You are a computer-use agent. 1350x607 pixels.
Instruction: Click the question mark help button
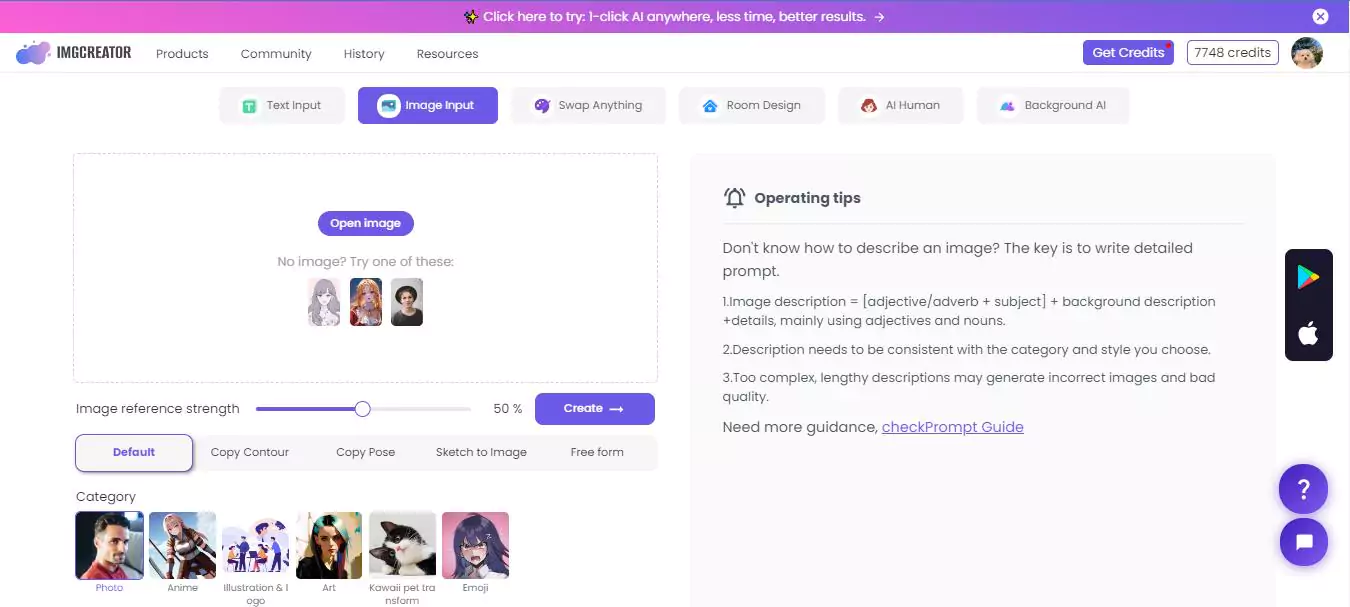click(1304, 489)
